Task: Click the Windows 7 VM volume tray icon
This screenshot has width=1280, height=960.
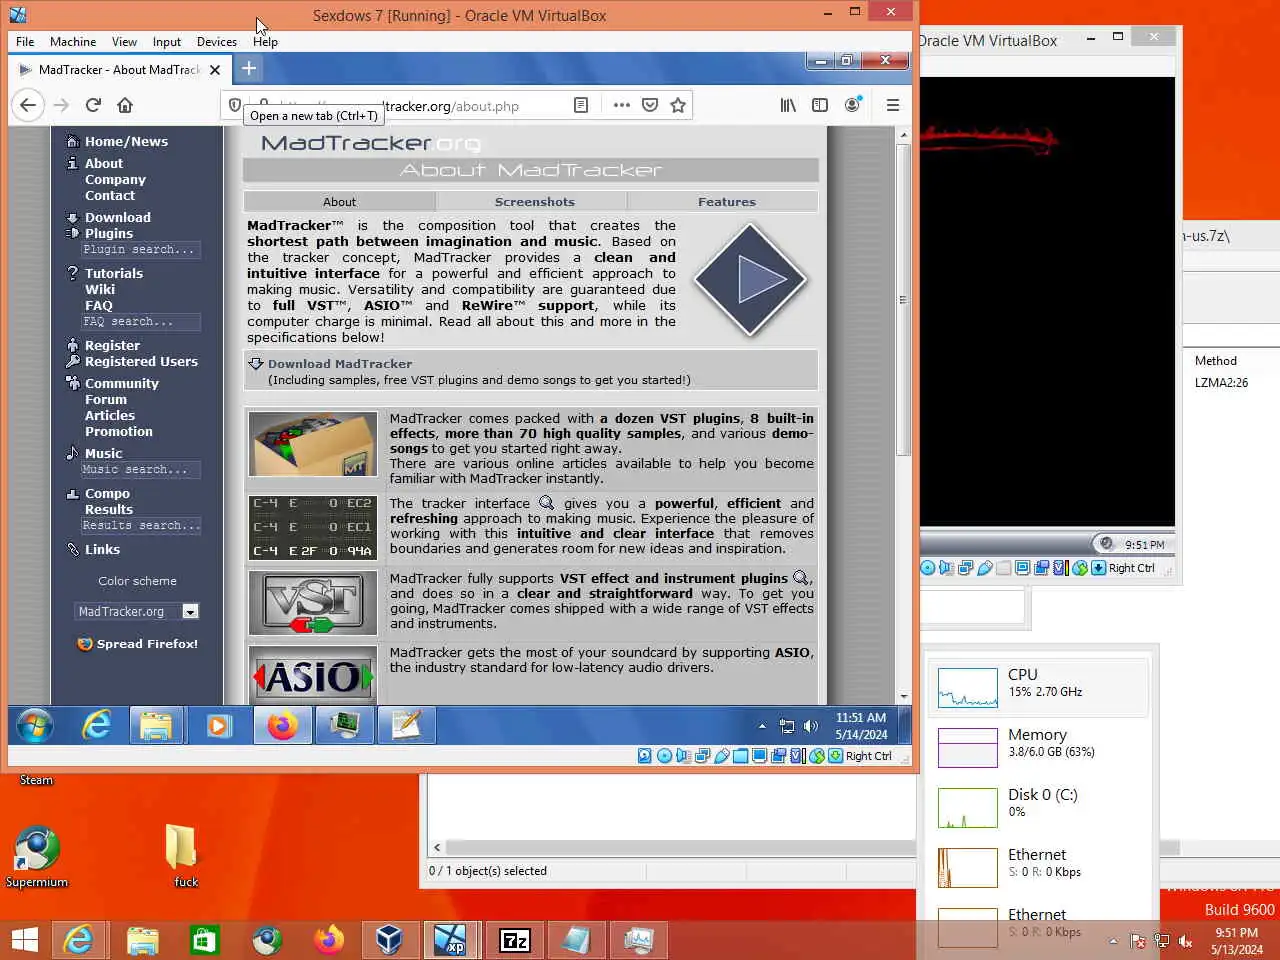Action: [811, 726]
